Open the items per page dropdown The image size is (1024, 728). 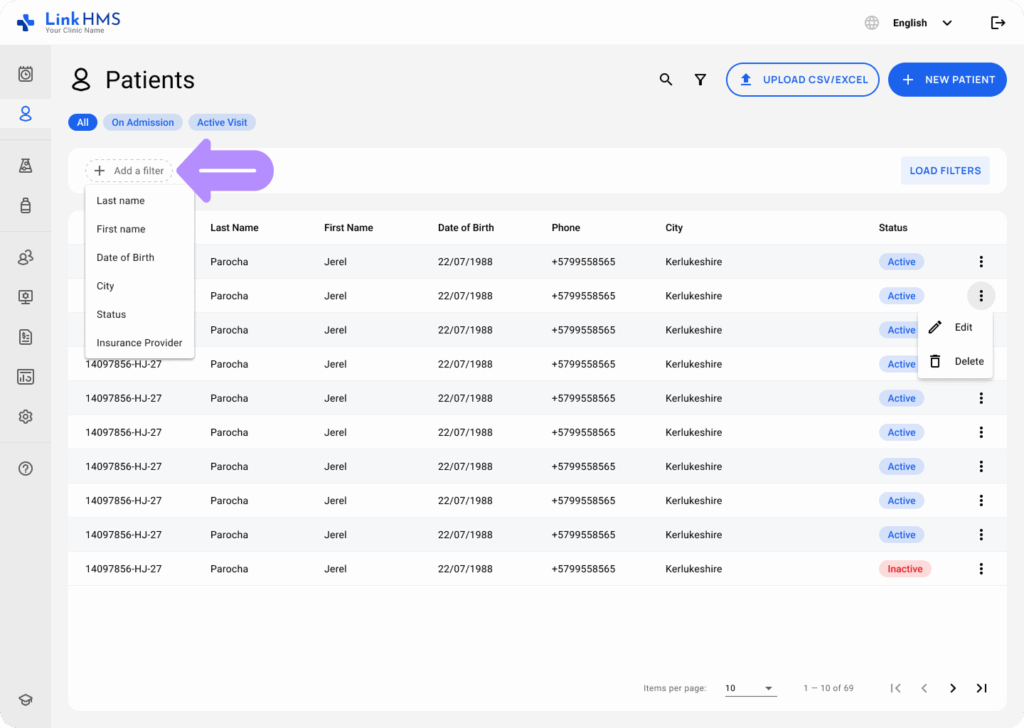(x=750, y=688)
